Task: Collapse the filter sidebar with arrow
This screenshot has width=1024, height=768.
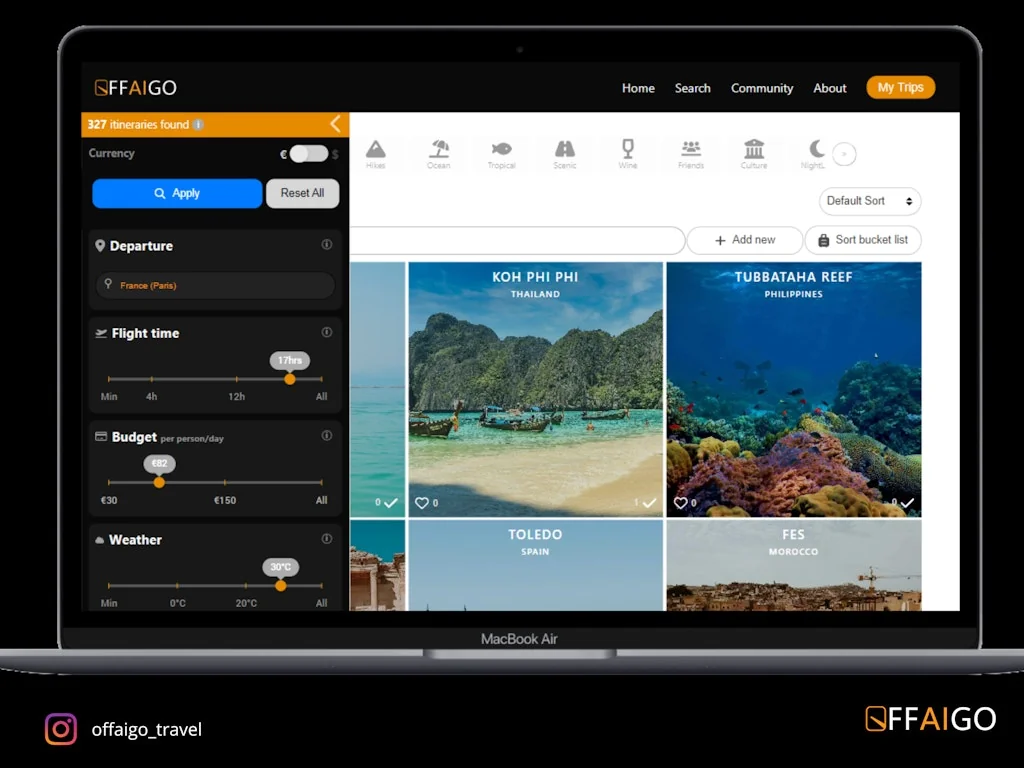Action: [x=335, y=124]
